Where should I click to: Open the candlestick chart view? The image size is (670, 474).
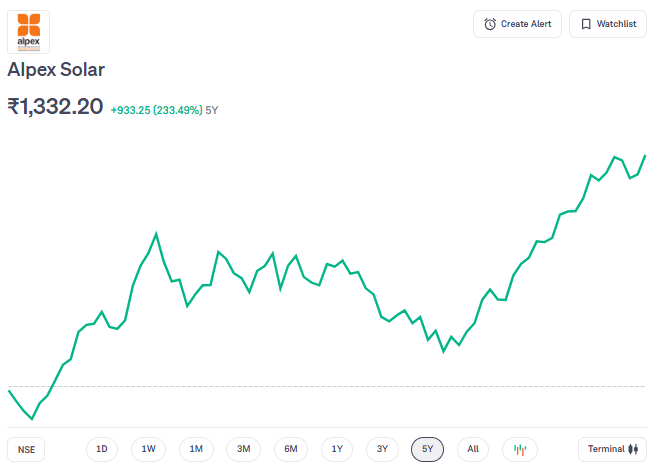[520, 449]
